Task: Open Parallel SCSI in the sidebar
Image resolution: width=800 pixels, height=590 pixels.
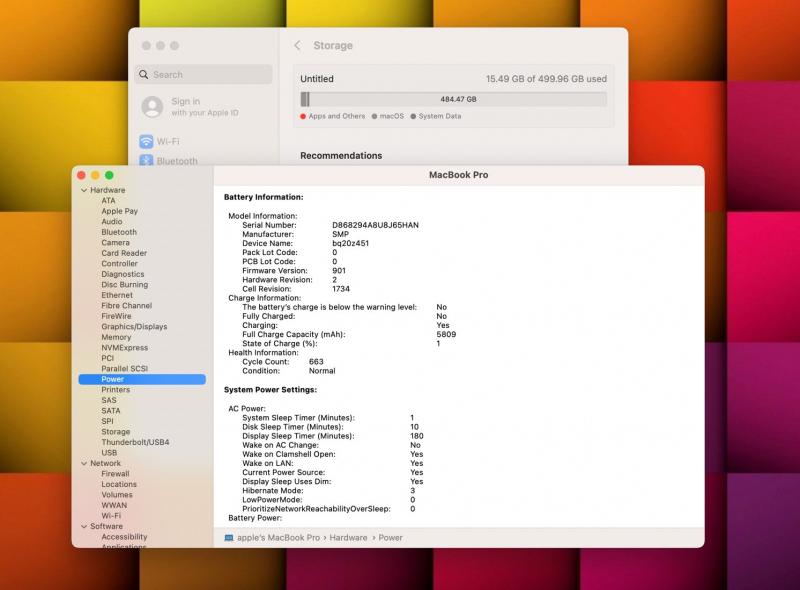Action: click(x=124, y=368)
